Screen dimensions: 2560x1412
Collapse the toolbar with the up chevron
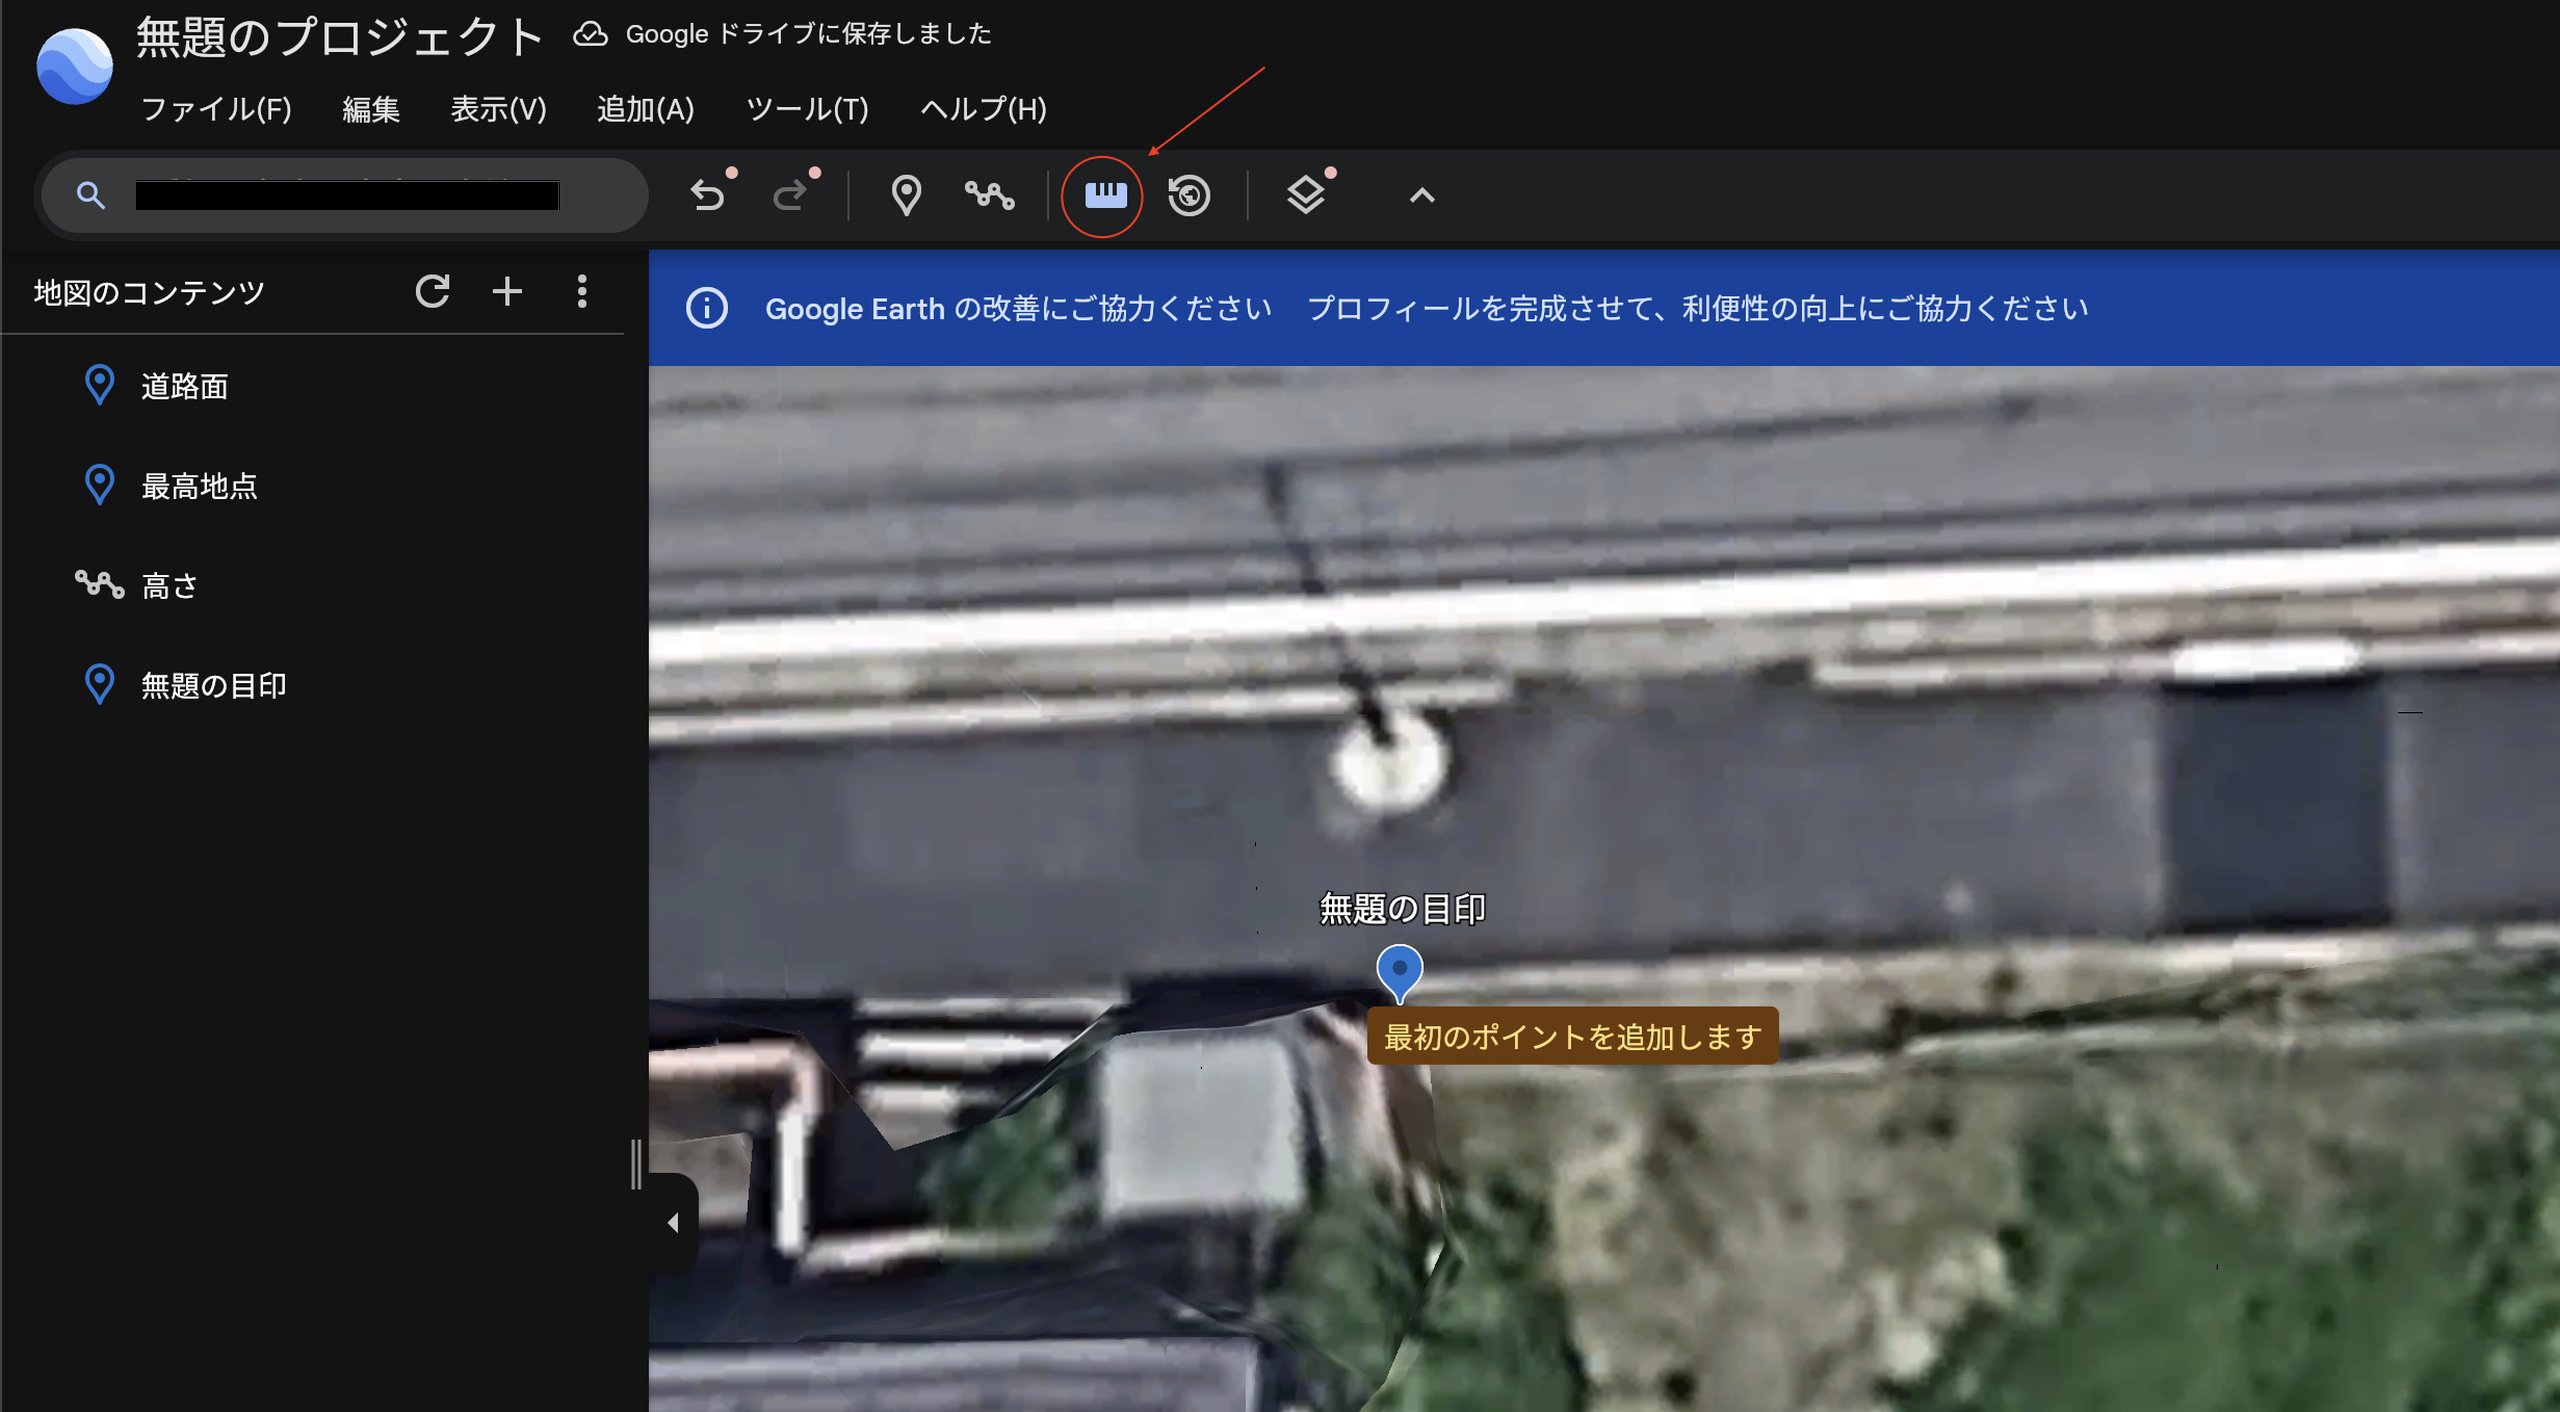pos(1422,196)
